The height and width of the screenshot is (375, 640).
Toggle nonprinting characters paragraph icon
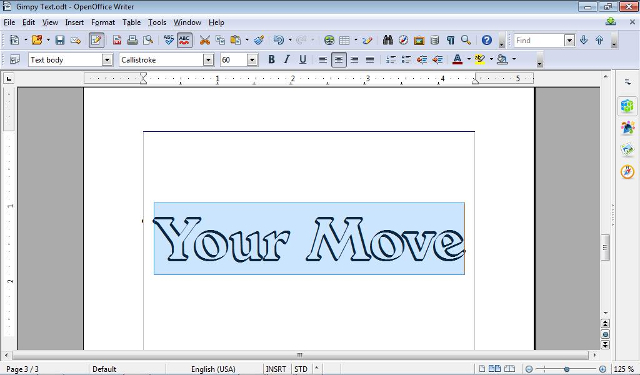[450, 40]
